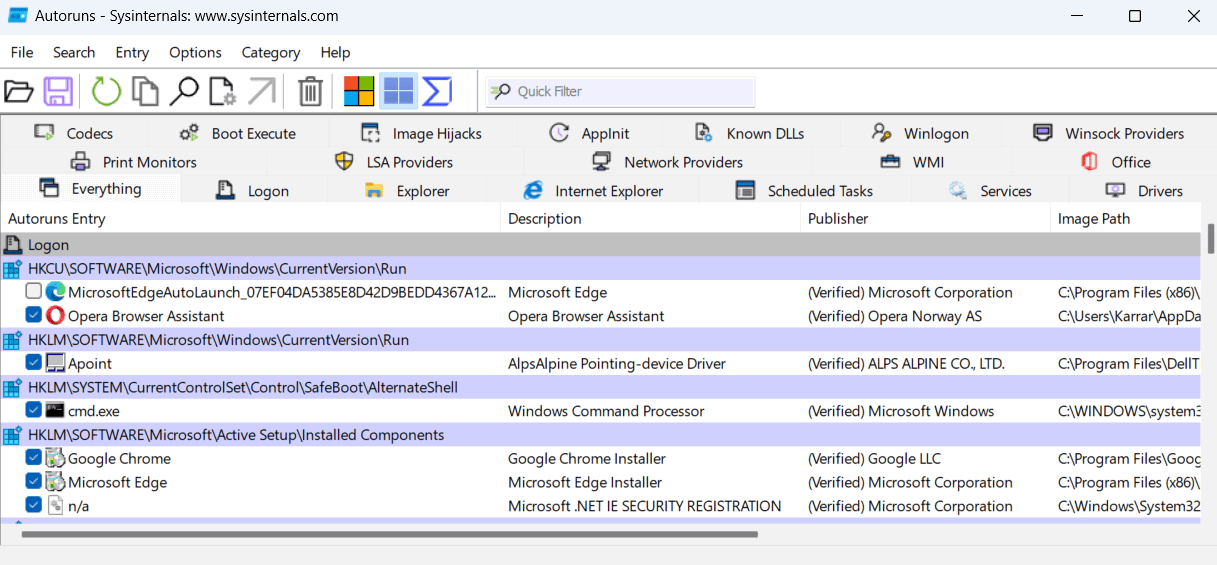
Task: Toggle the colorful Windows entries filter icon
Action: (x=359, y=92)
